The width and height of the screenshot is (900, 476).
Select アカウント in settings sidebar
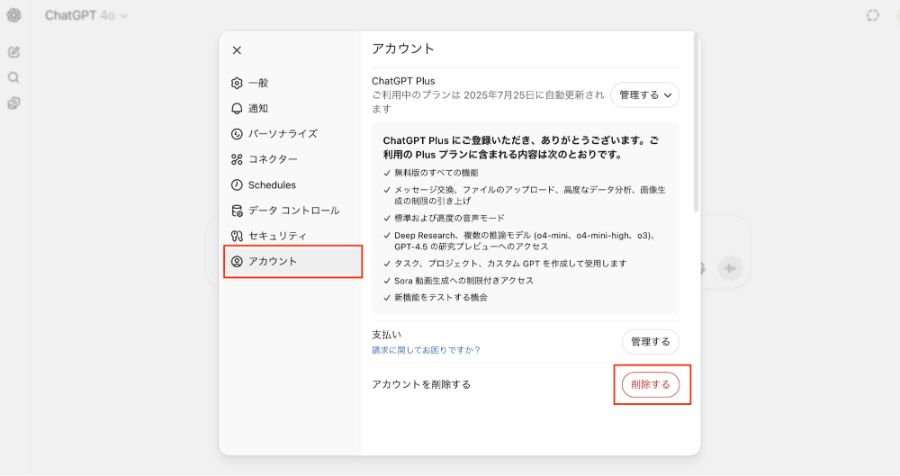tap(293, 261)
